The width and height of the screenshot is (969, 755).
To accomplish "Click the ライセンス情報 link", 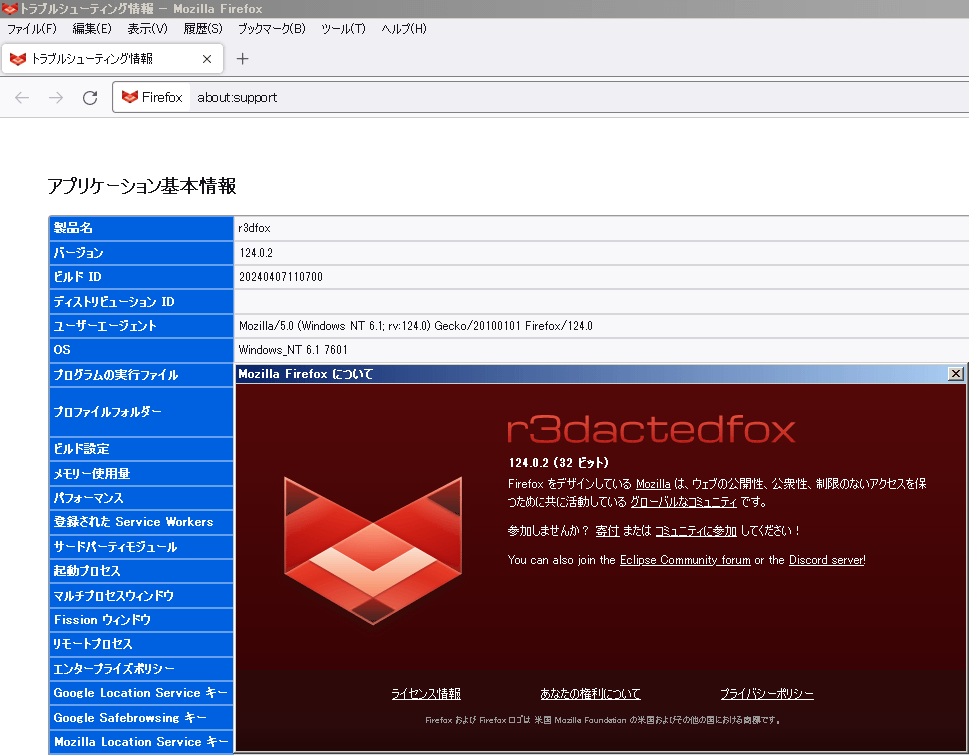I will [426, 694].
